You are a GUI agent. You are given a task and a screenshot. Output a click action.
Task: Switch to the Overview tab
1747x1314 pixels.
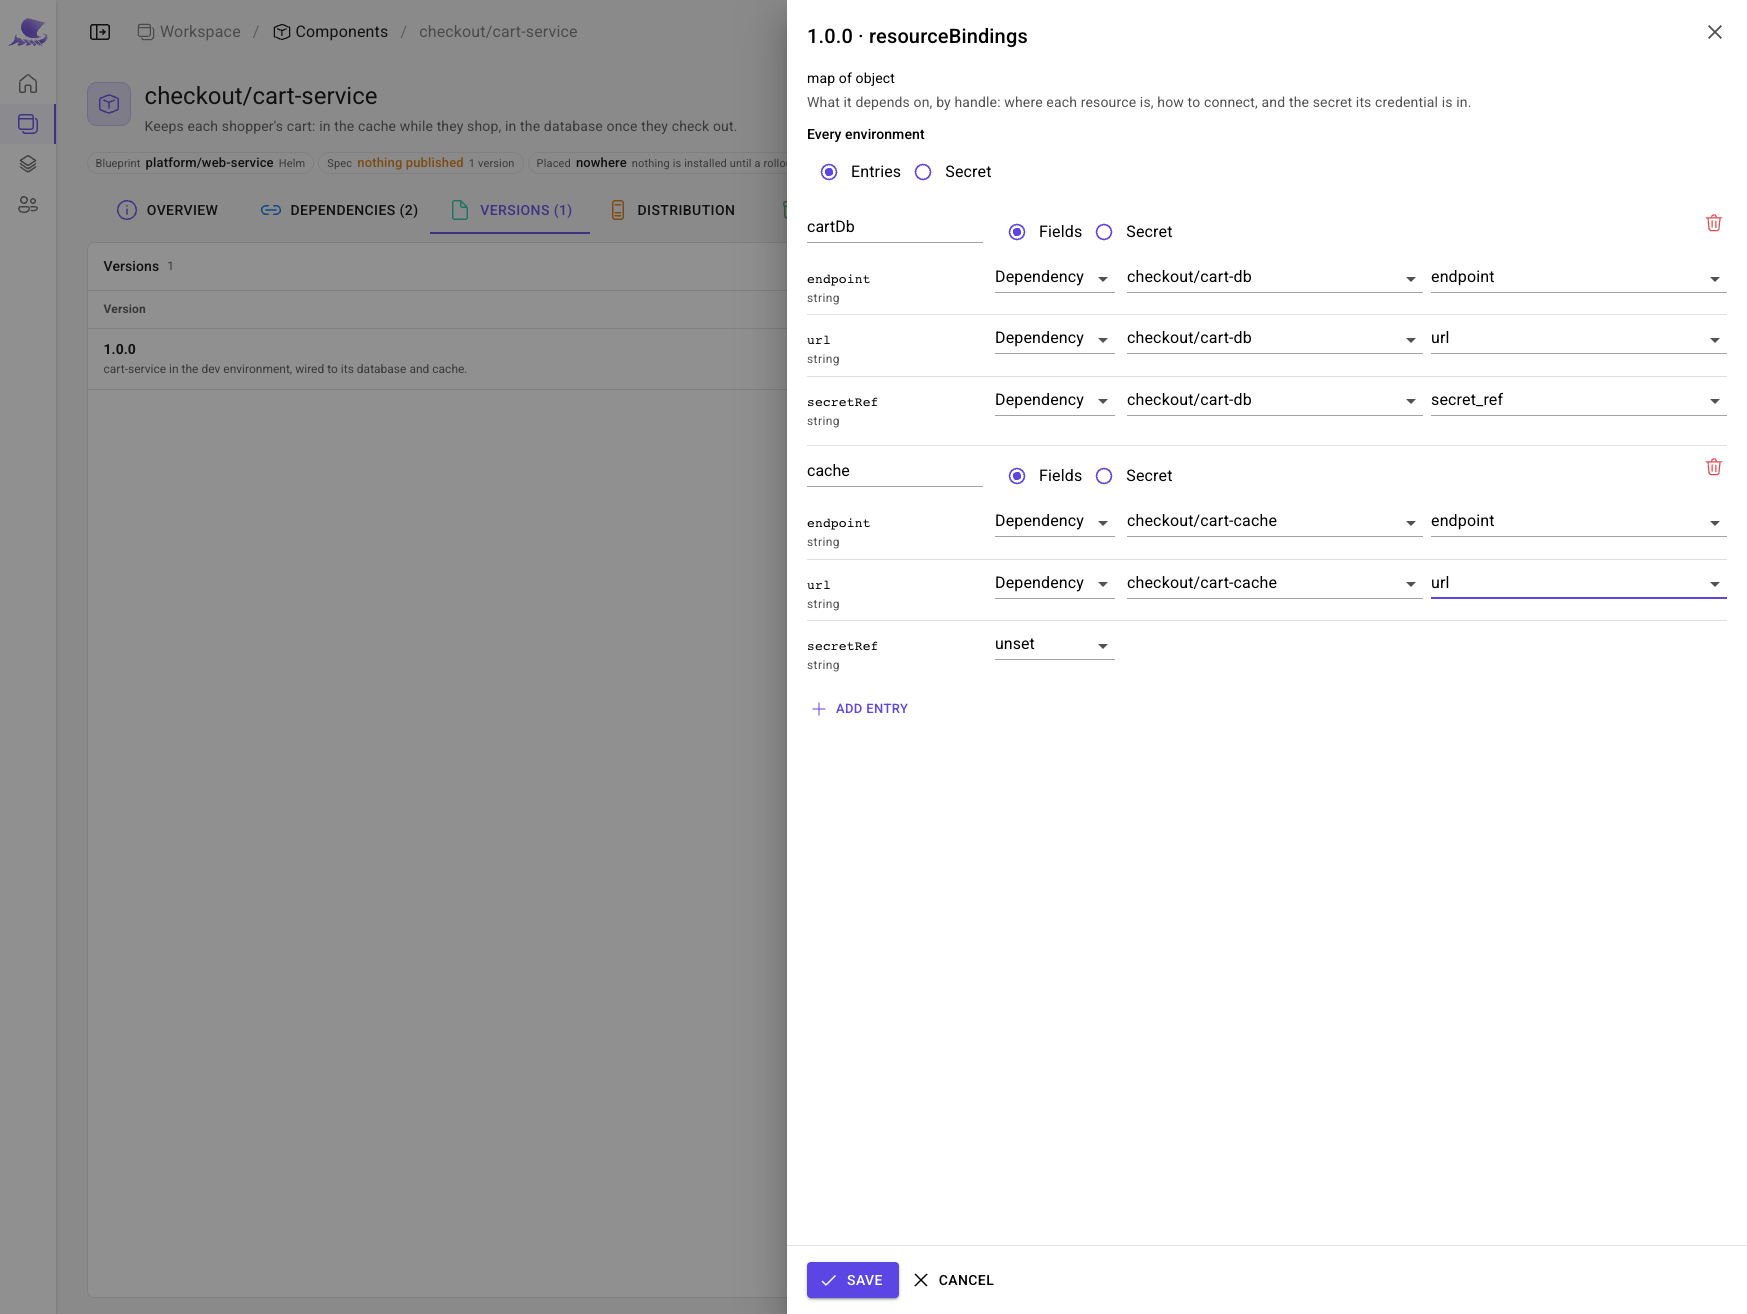167,210
